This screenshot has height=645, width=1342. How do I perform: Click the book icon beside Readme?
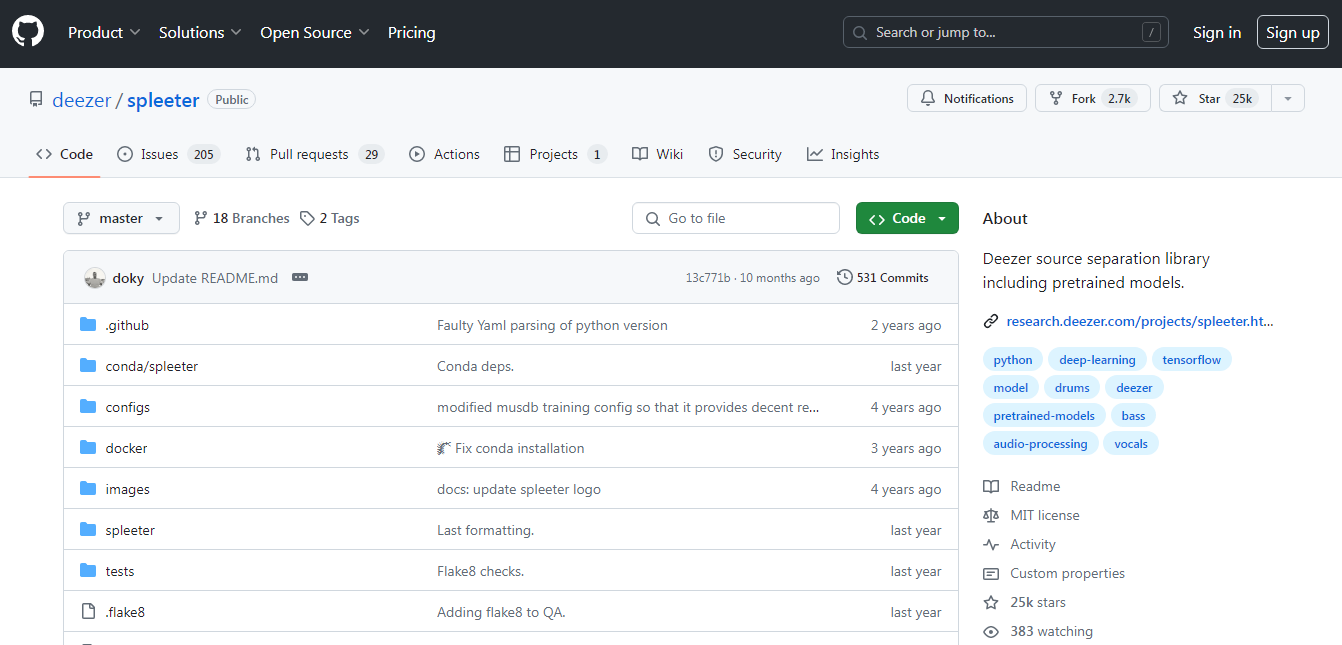point(991,486)
